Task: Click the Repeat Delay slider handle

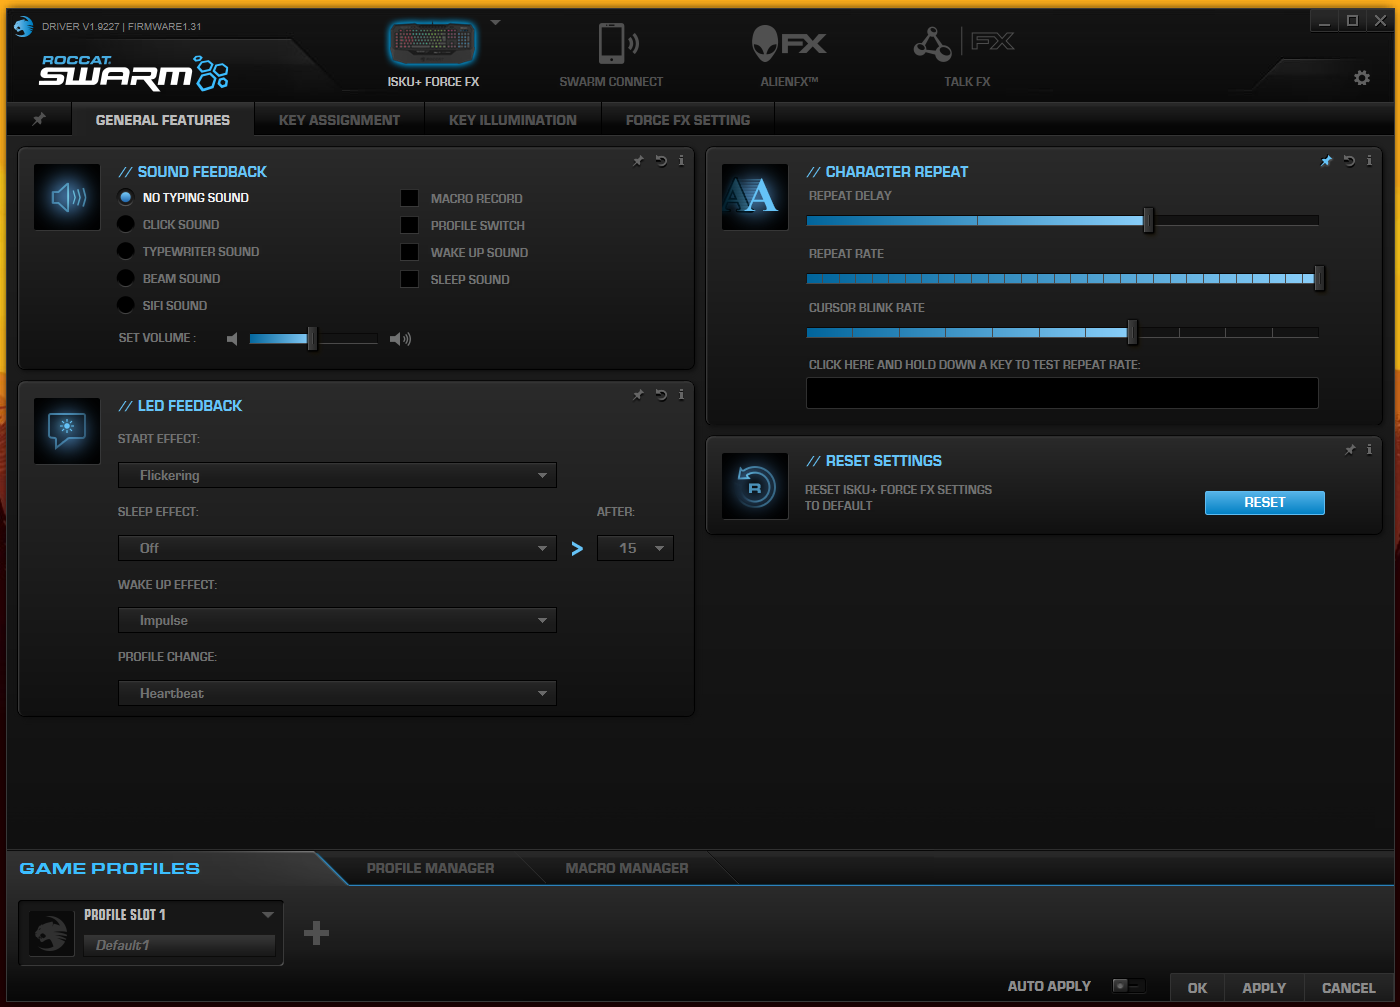Action: pos(1148,220)
